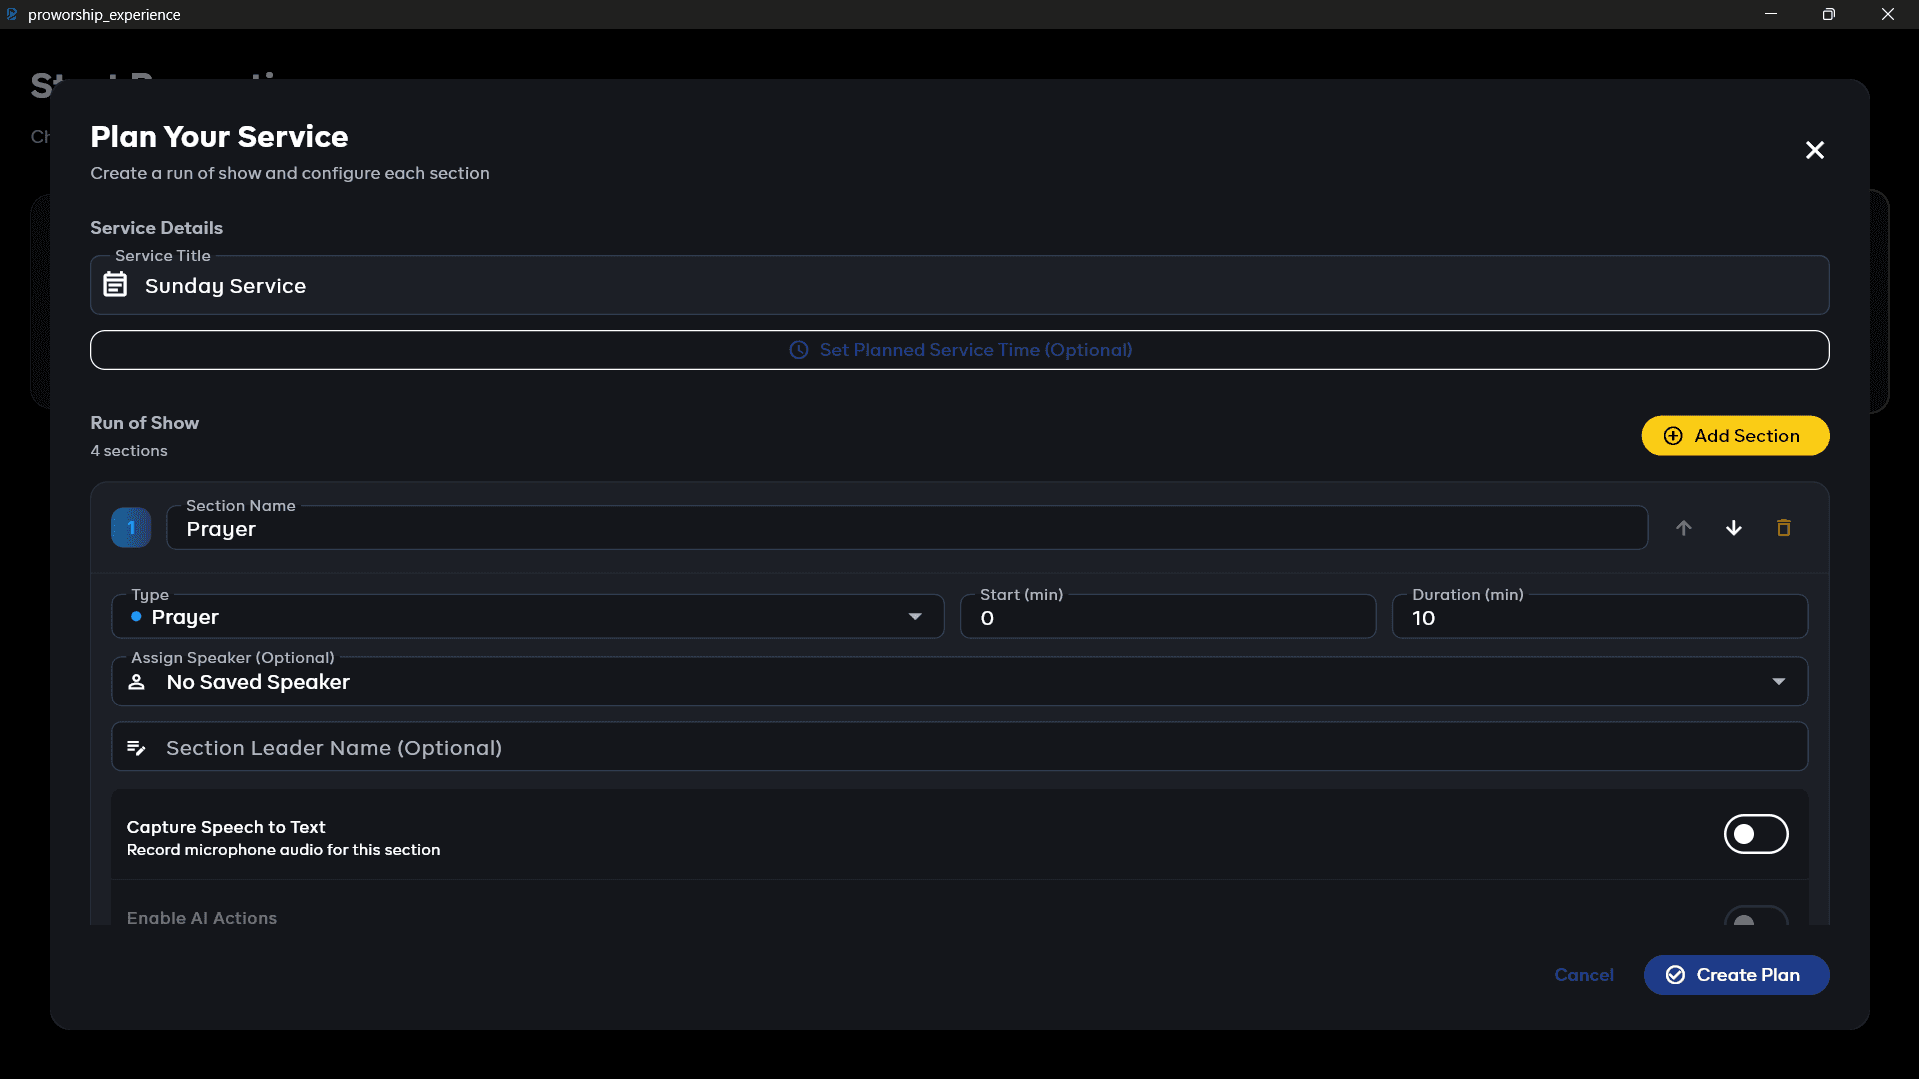Click the Start (min) input field
The image size is (1919, 1079).
point(1167,617)
